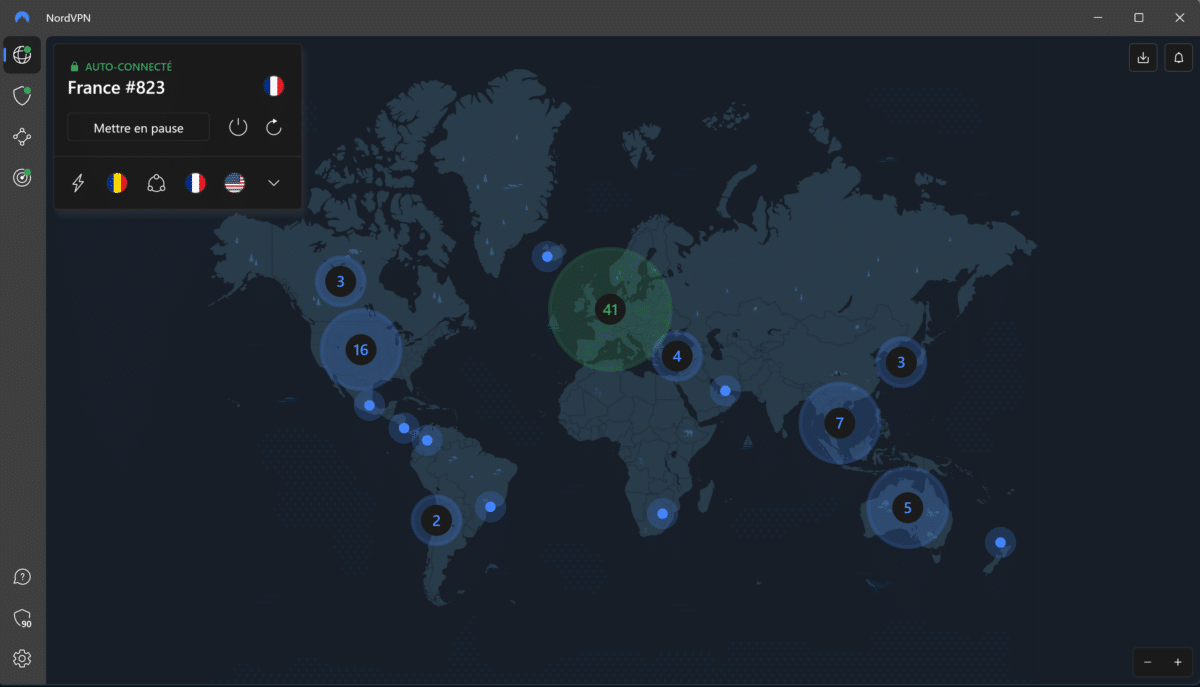
Task: Zoom in the map with plus button
Action: coord(1178,662)
